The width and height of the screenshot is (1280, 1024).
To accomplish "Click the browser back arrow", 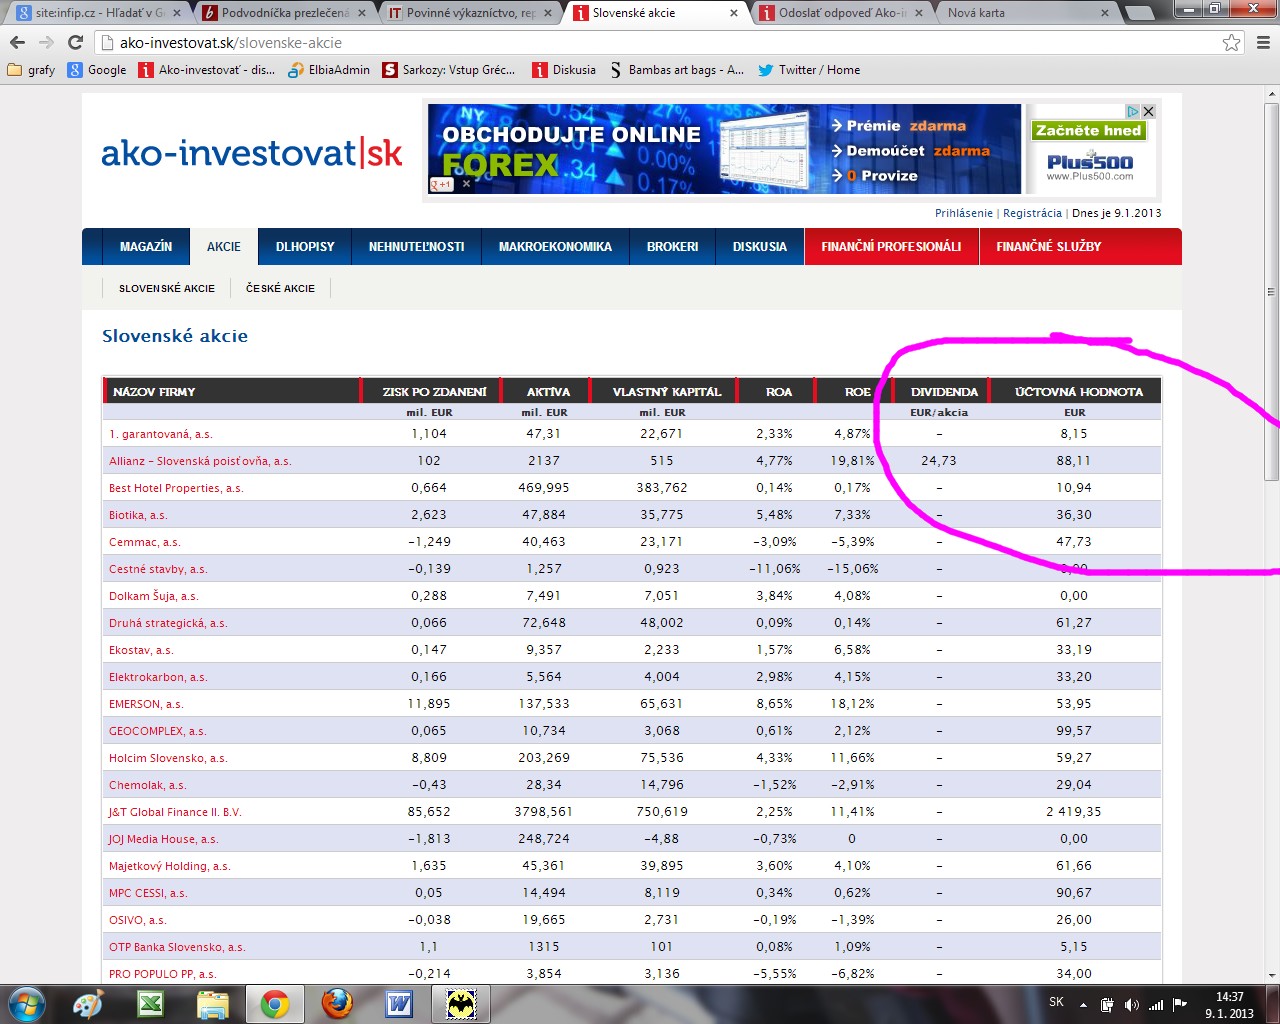I will point(17,43).
